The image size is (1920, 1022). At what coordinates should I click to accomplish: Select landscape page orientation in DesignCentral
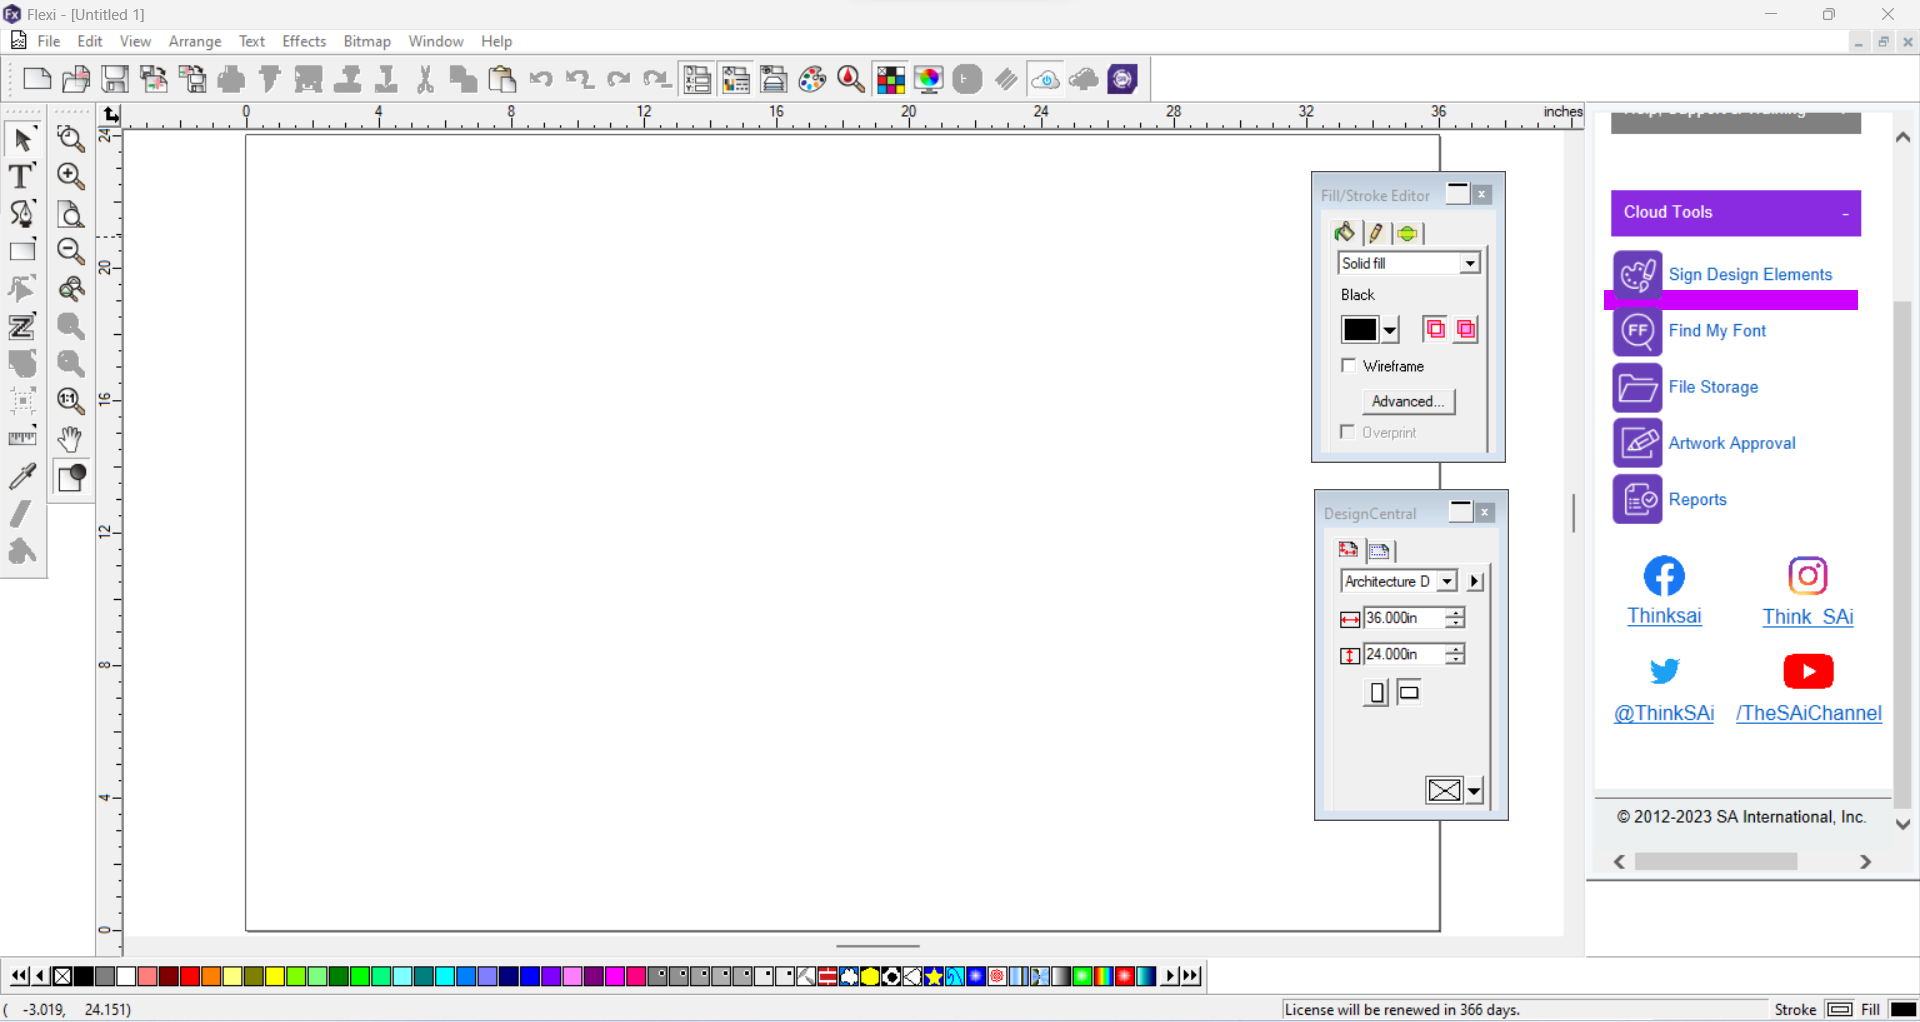point(1409,692)
